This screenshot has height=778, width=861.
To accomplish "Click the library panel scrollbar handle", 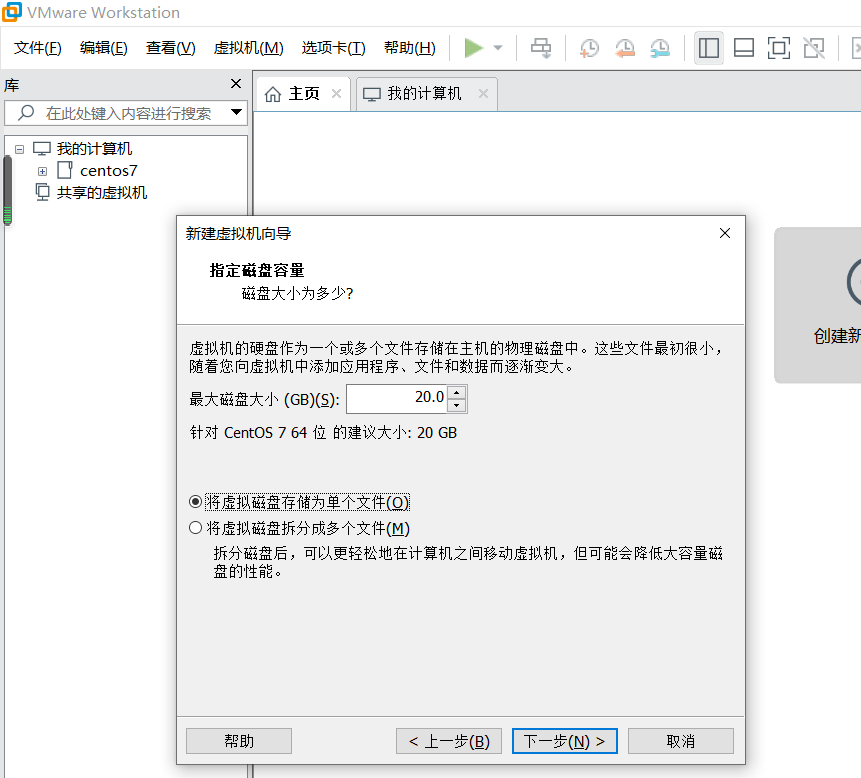I will [x=8, y=191].
